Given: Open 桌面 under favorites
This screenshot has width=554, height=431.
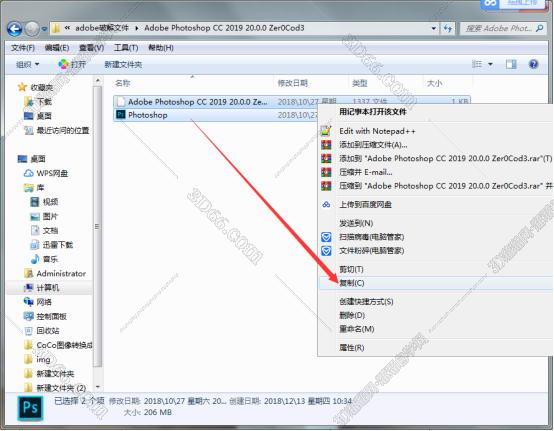Looking at the screenshot, I should tap(38, 116).
